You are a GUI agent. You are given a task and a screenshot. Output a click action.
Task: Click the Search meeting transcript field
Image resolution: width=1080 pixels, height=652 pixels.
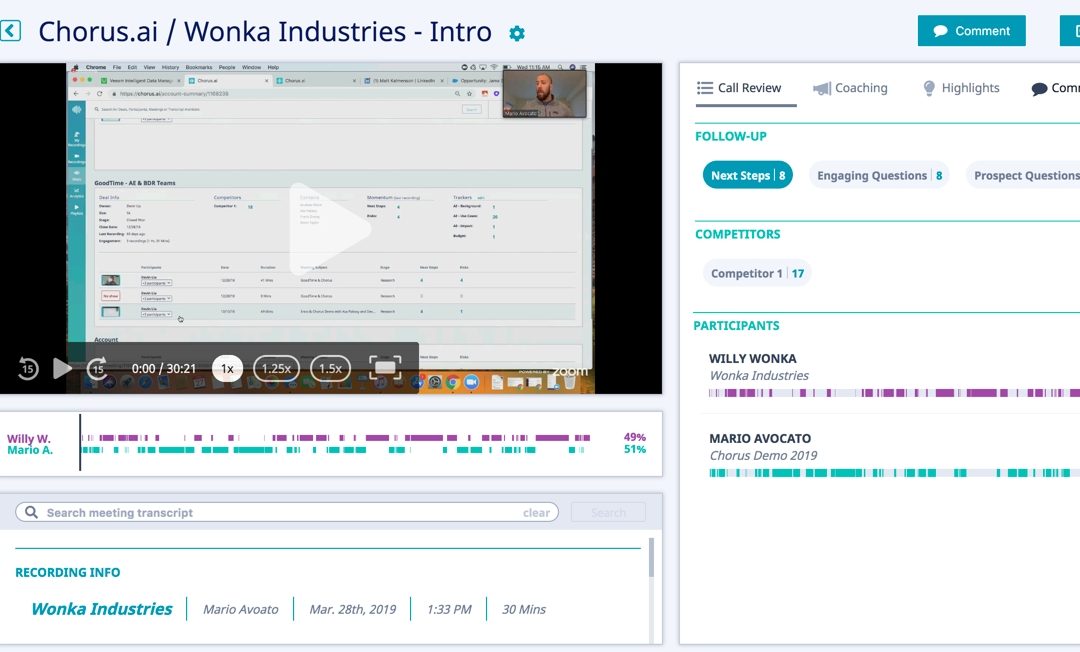(x=287, y=512)
